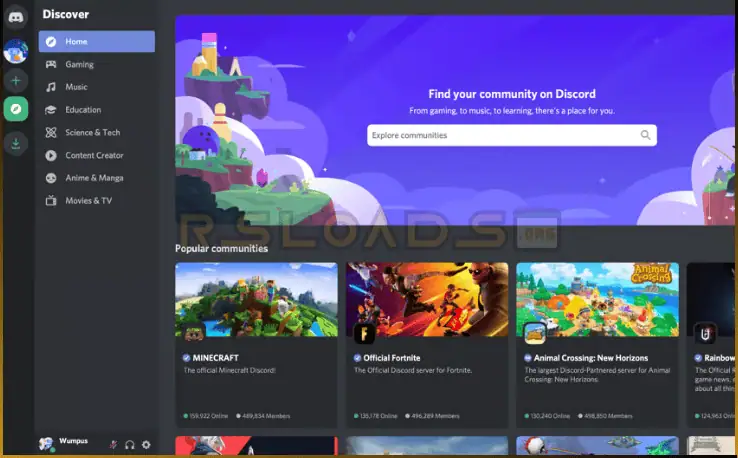
Task: Click the Animal Crossing server logo icon
Action: click(x=535, y=334)
